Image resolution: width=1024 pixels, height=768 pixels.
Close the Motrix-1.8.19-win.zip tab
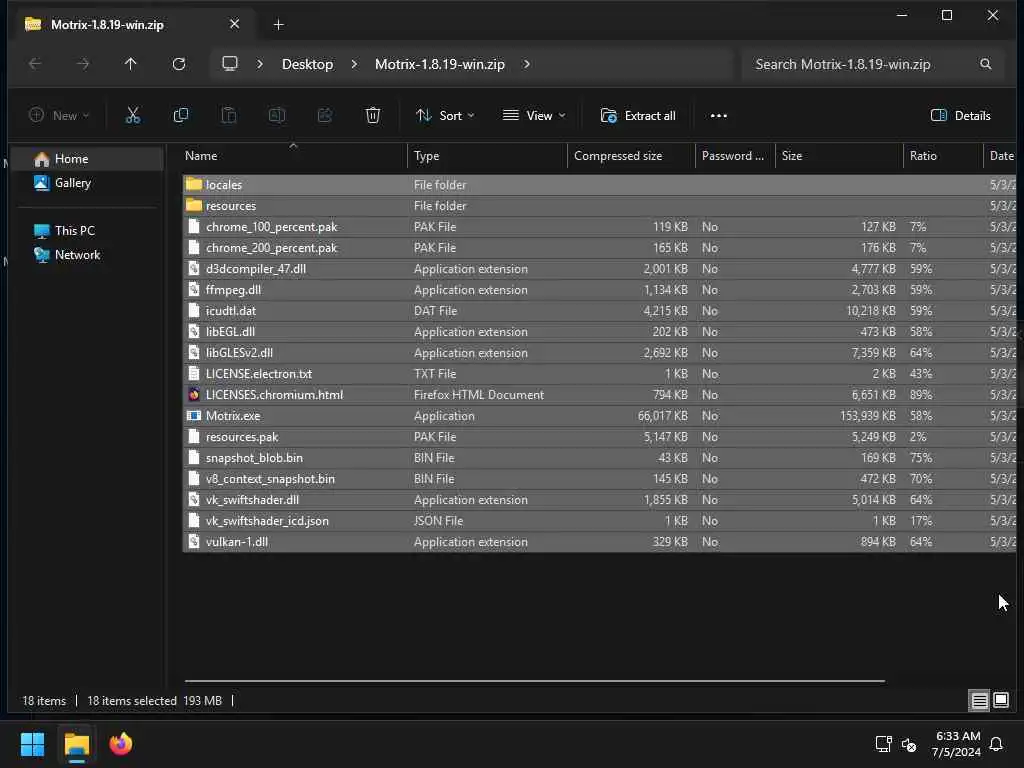coord(234,24)
